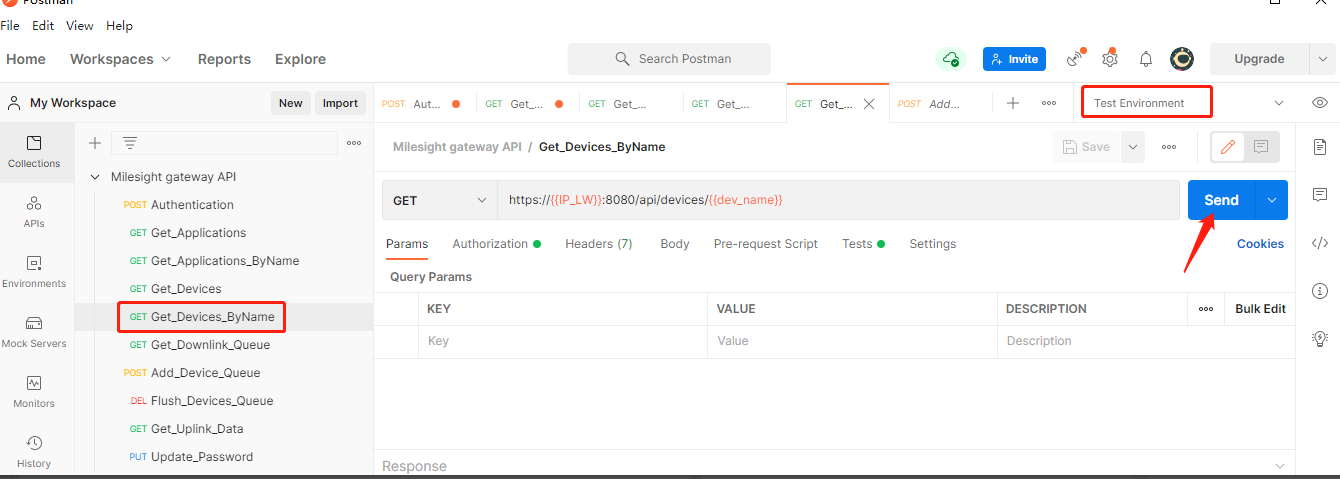Click the Key cell in query params
Screen dimensions: 1340x479
tap(562, 341)
